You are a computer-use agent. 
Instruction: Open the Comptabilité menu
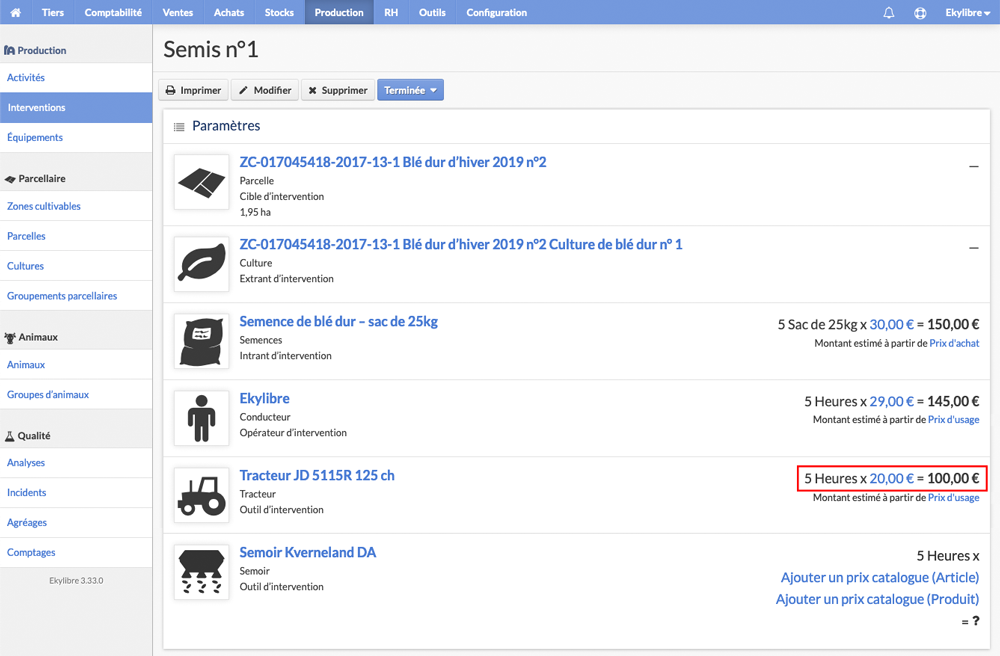point(113,12)
